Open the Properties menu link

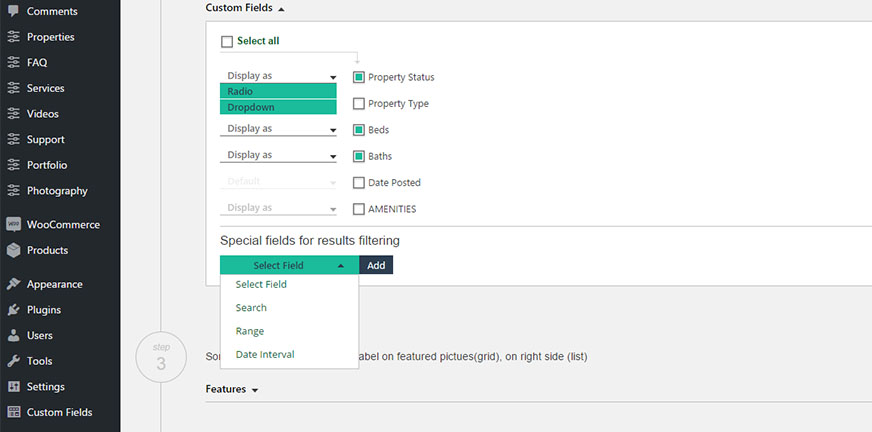51,37
